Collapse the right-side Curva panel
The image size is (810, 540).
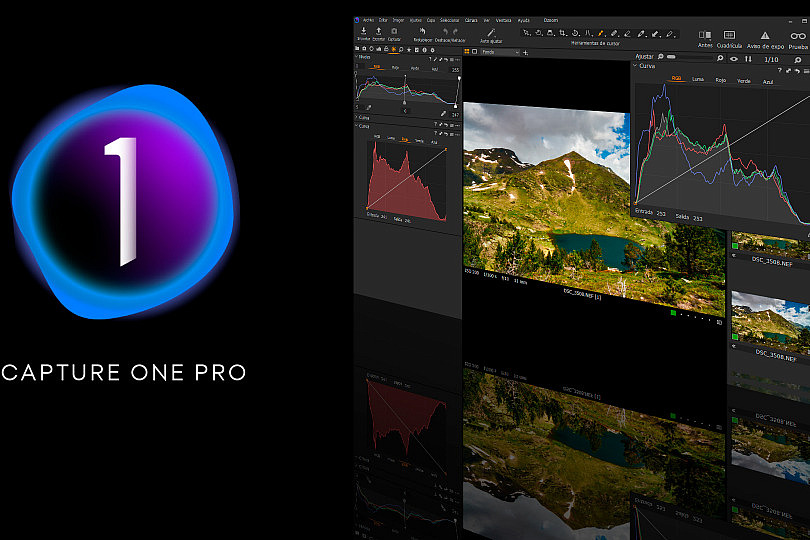635,66
